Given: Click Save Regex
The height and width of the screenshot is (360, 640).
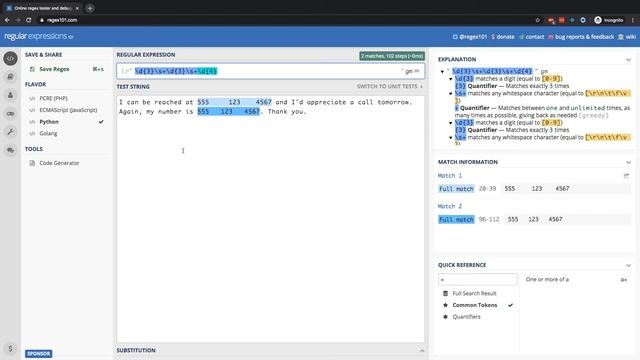Looking at the screenshot, I should (54, 69).
